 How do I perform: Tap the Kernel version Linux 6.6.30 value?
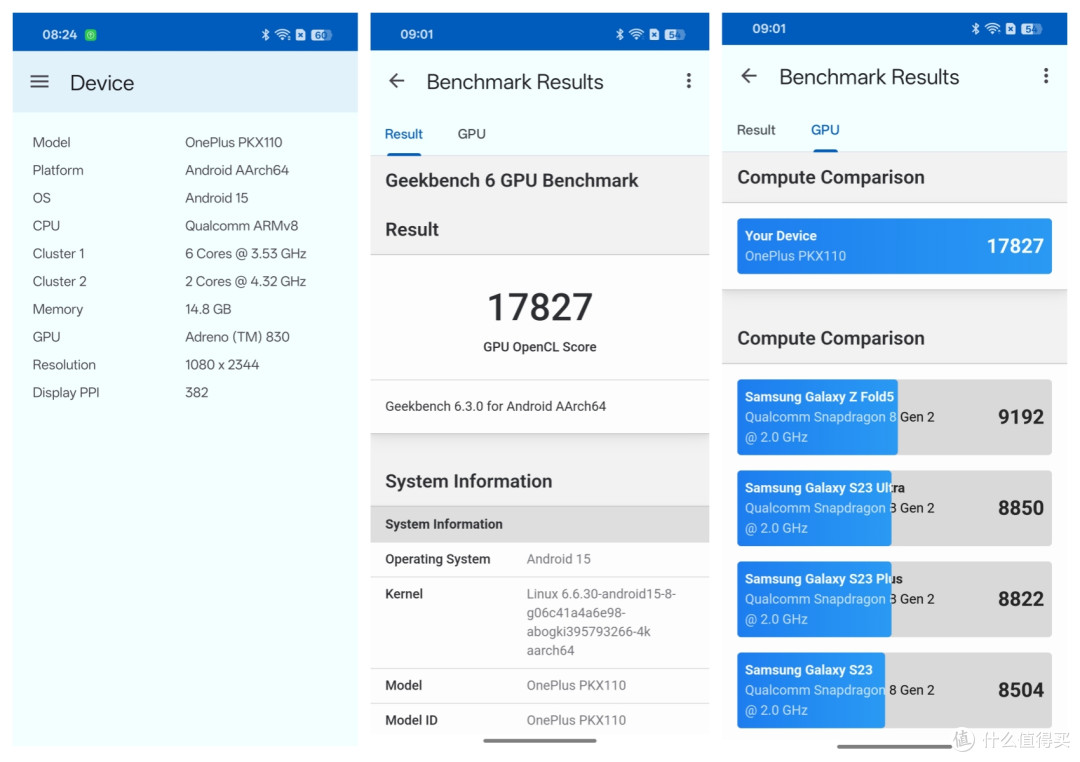(601, 622)
